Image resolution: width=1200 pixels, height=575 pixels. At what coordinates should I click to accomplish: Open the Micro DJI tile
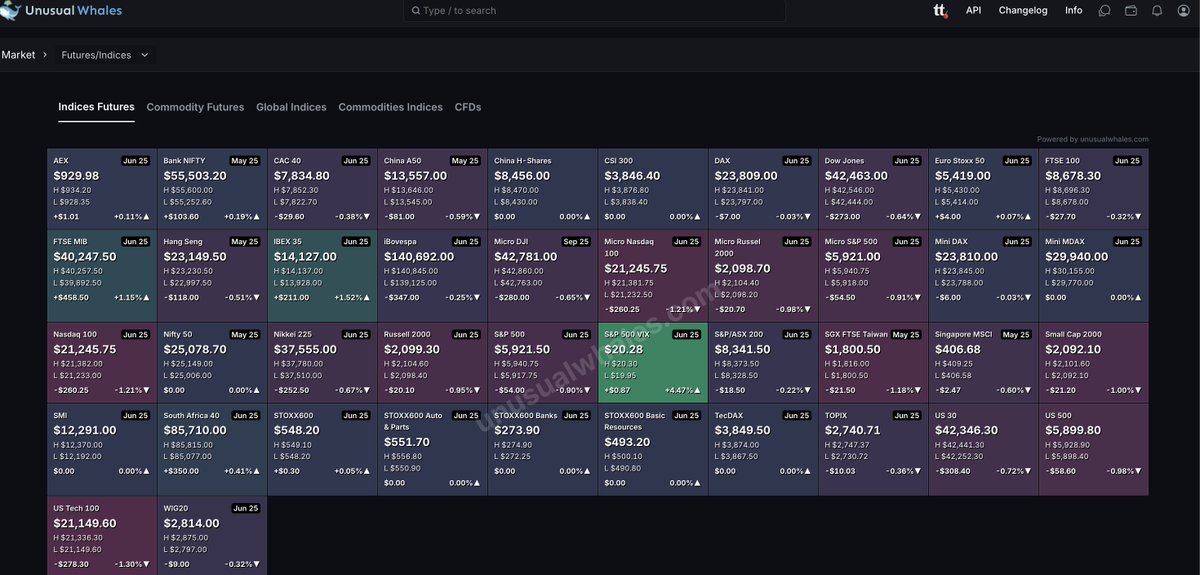pos(543,277)
